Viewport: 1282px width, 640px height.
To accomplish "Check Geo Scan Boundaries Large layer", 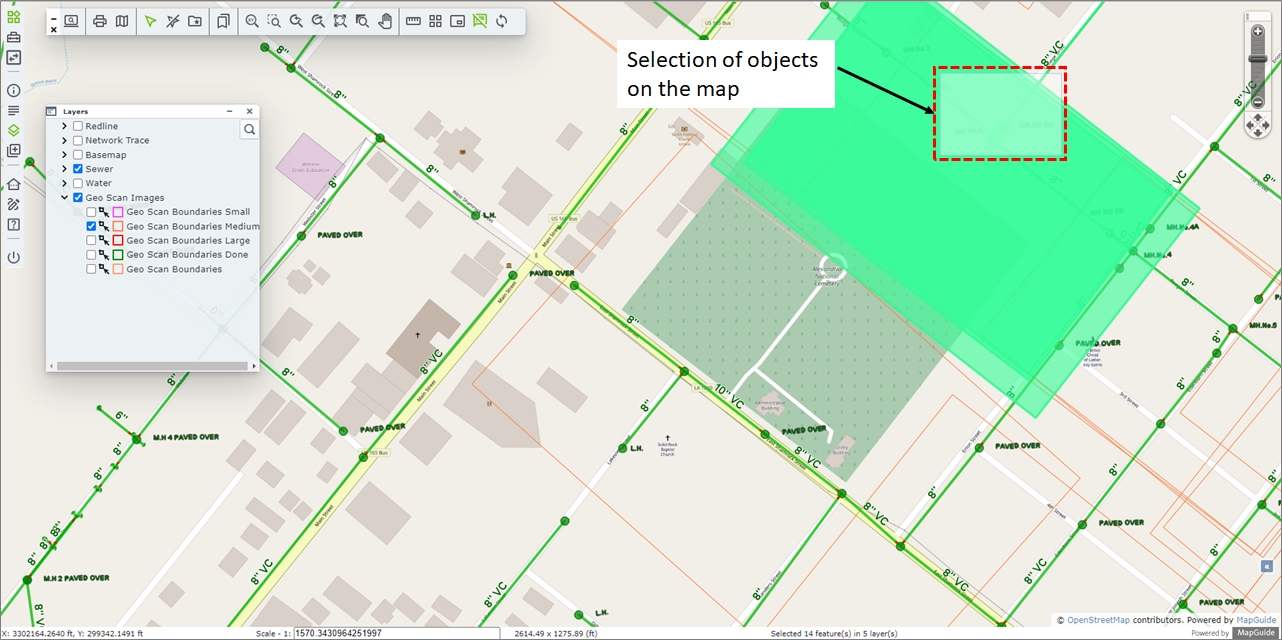I will click(91, 240).
